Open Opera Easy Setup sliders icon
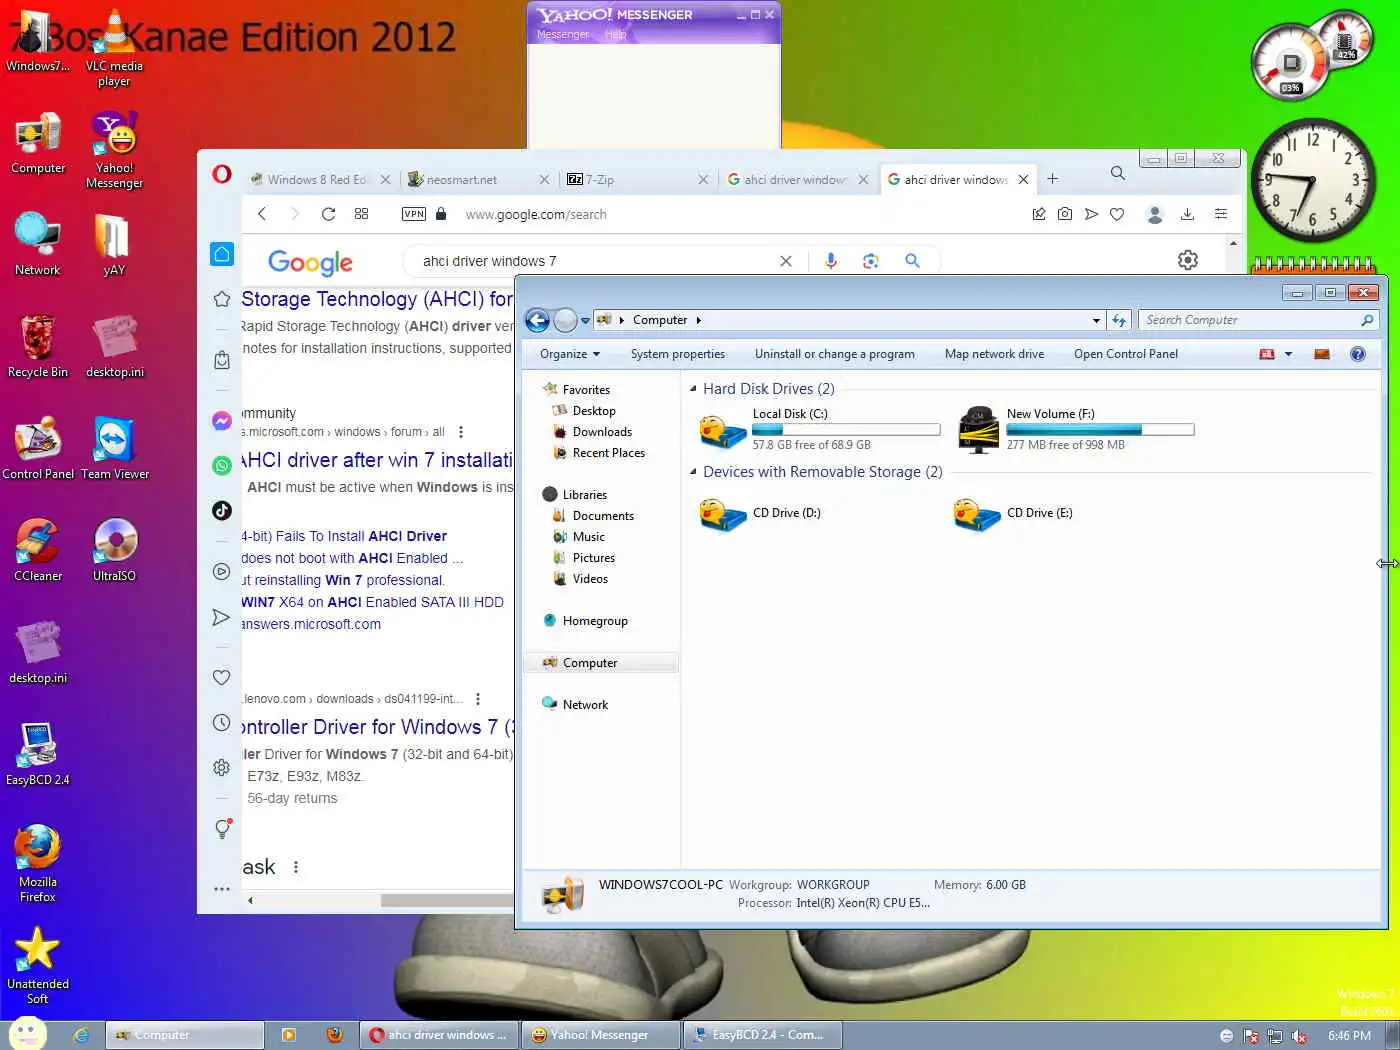This screenshot has width=1400, height=1050. pos(1221,214)
